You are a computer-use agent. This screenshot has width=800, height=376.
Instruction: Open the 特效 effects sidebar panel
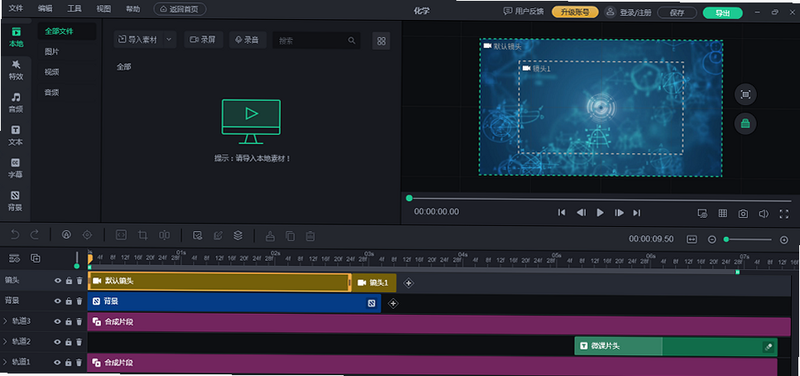(16, 70)
